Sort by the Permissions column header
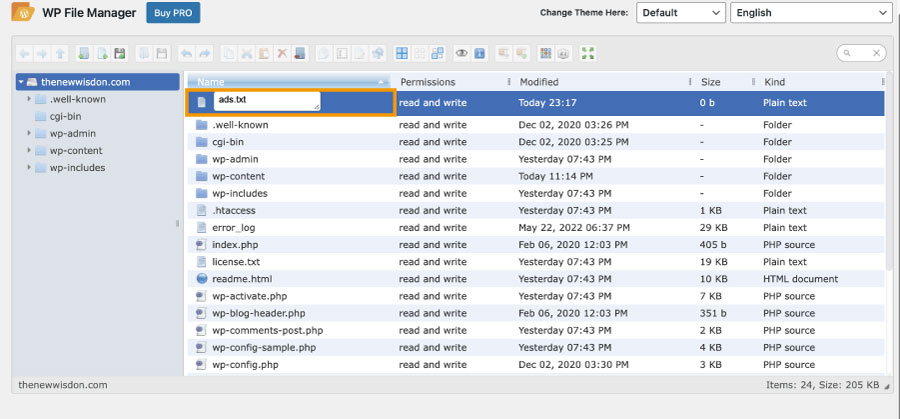 point(451,82)
